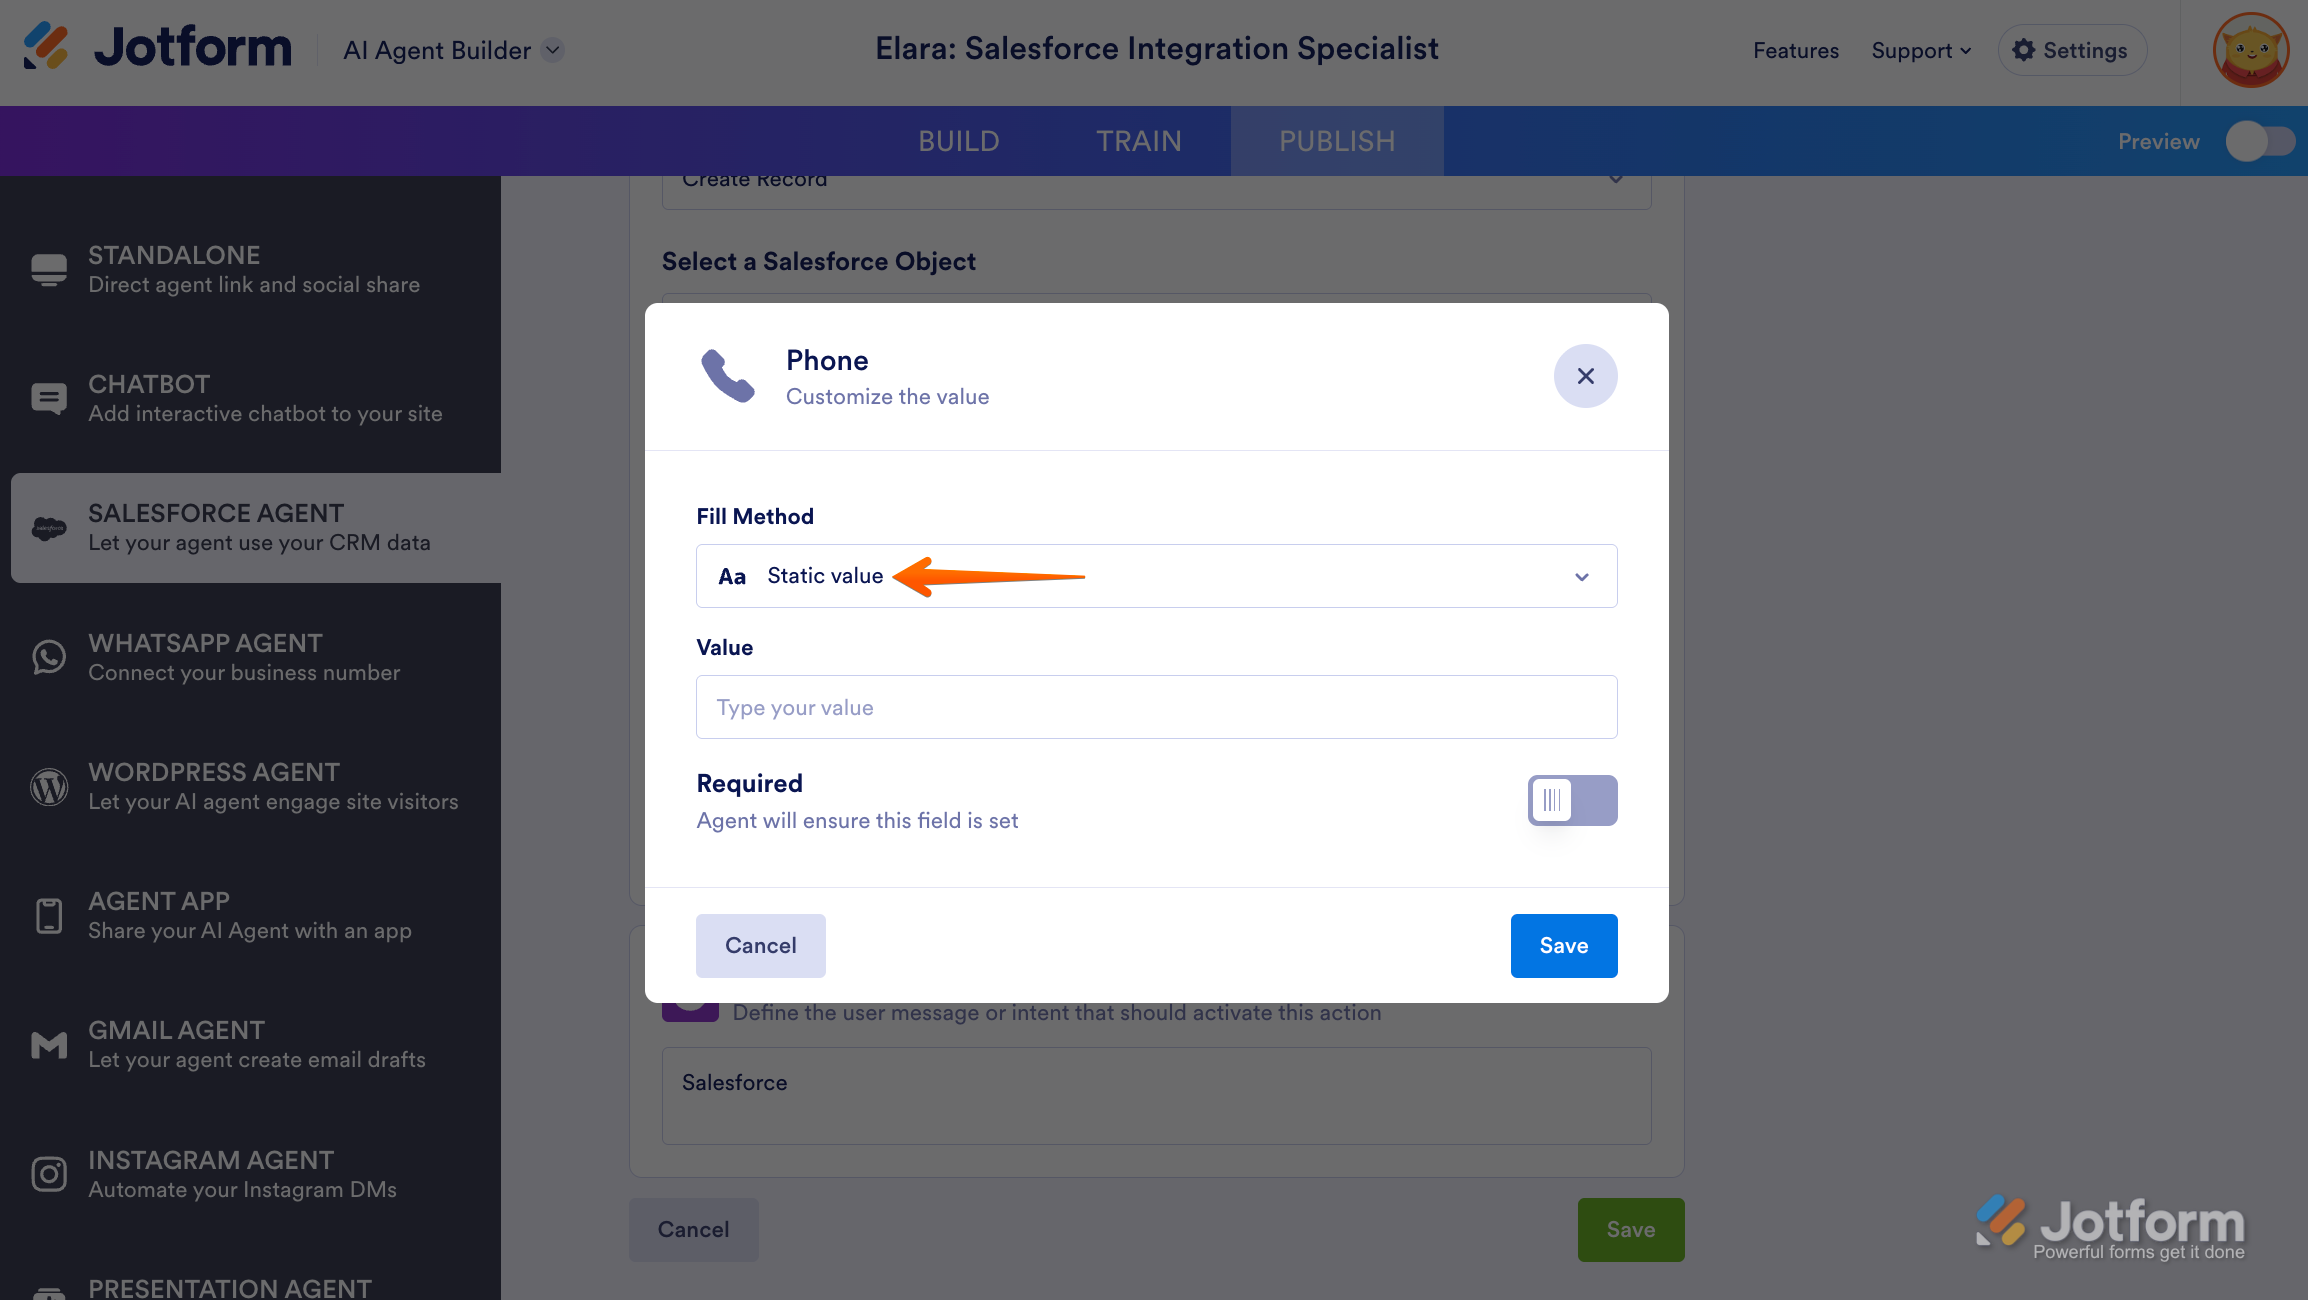Screen dimensions: 2308x1300
Task: Toggle the Required switch
Action: 1572,800
